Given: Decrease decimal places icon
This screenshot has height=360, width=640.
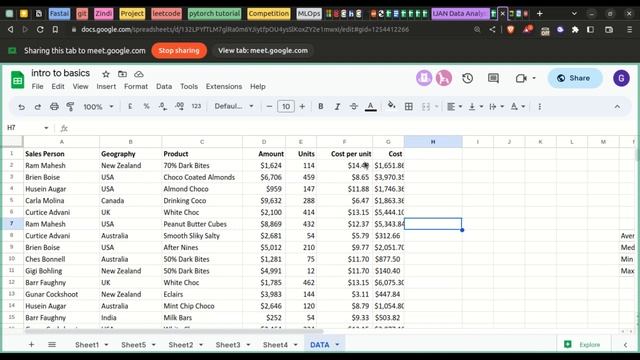Looking at the screenshot, I should 162,107.
